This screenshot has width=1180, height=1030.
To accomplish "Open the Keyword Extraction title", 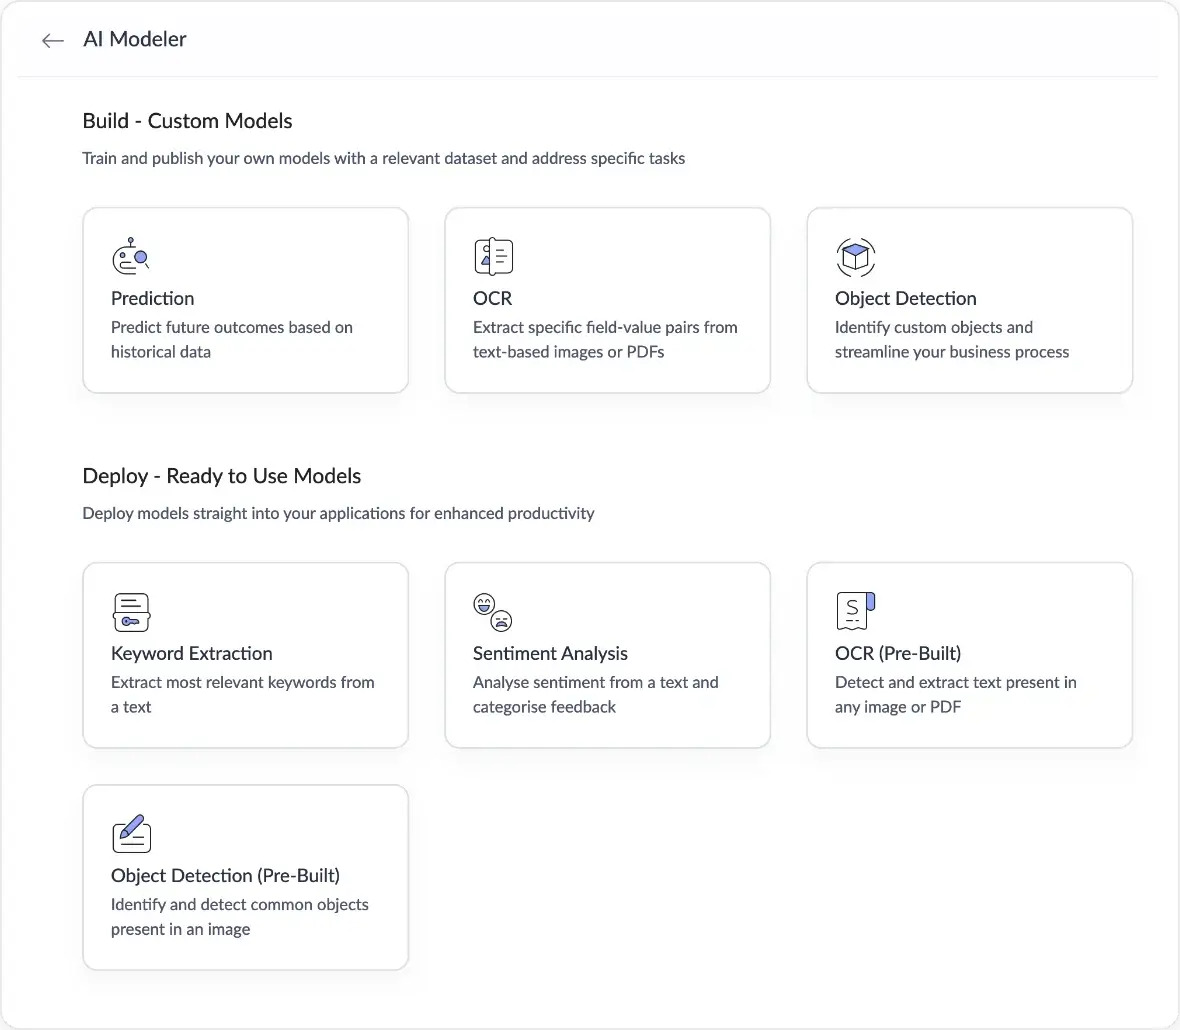I will coord(191,653).
